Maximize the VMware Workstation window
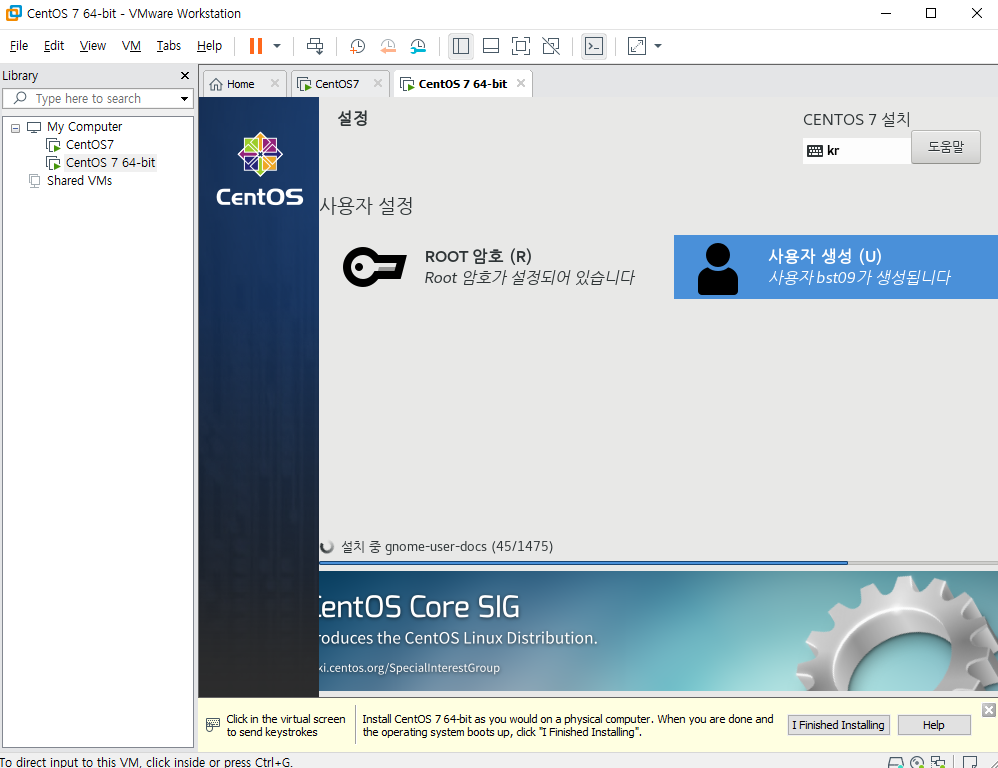This screenshot has height=768, width=998. click(931, 13)
